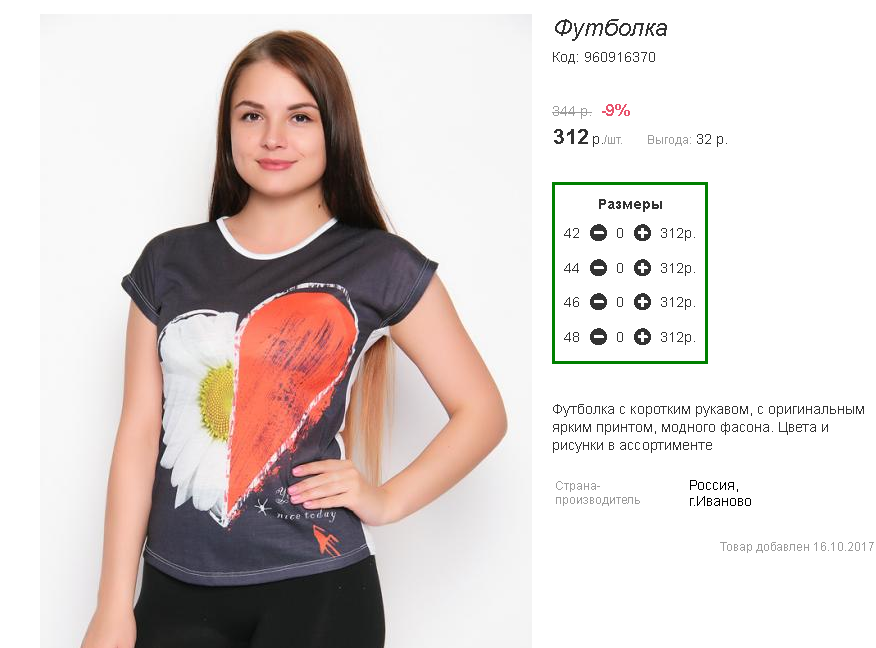The image size is (876, 648).
Task: Decrease quantity for size 48
Action: (x=598, y=337)
